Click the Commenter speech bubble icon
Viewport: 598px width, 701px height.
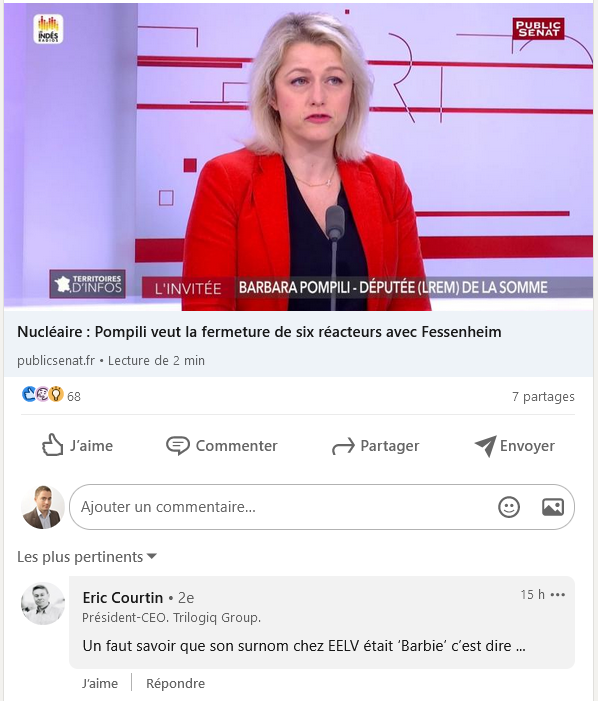click(177, 446)
